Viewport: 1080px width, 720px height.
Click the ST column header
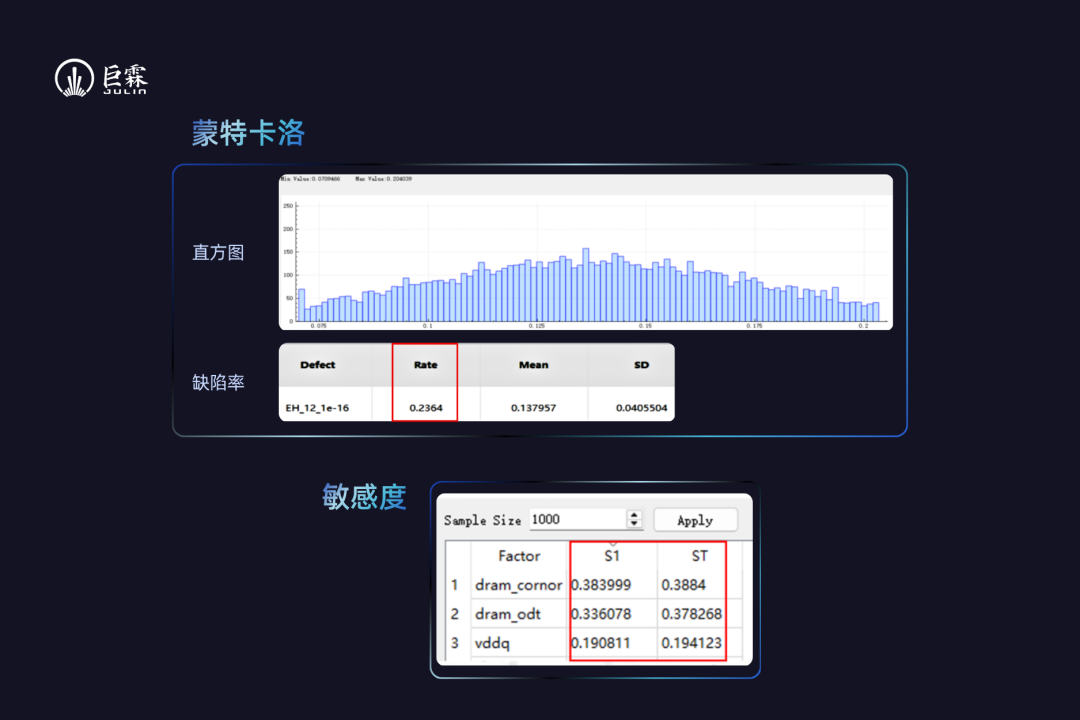pos(699,556)
